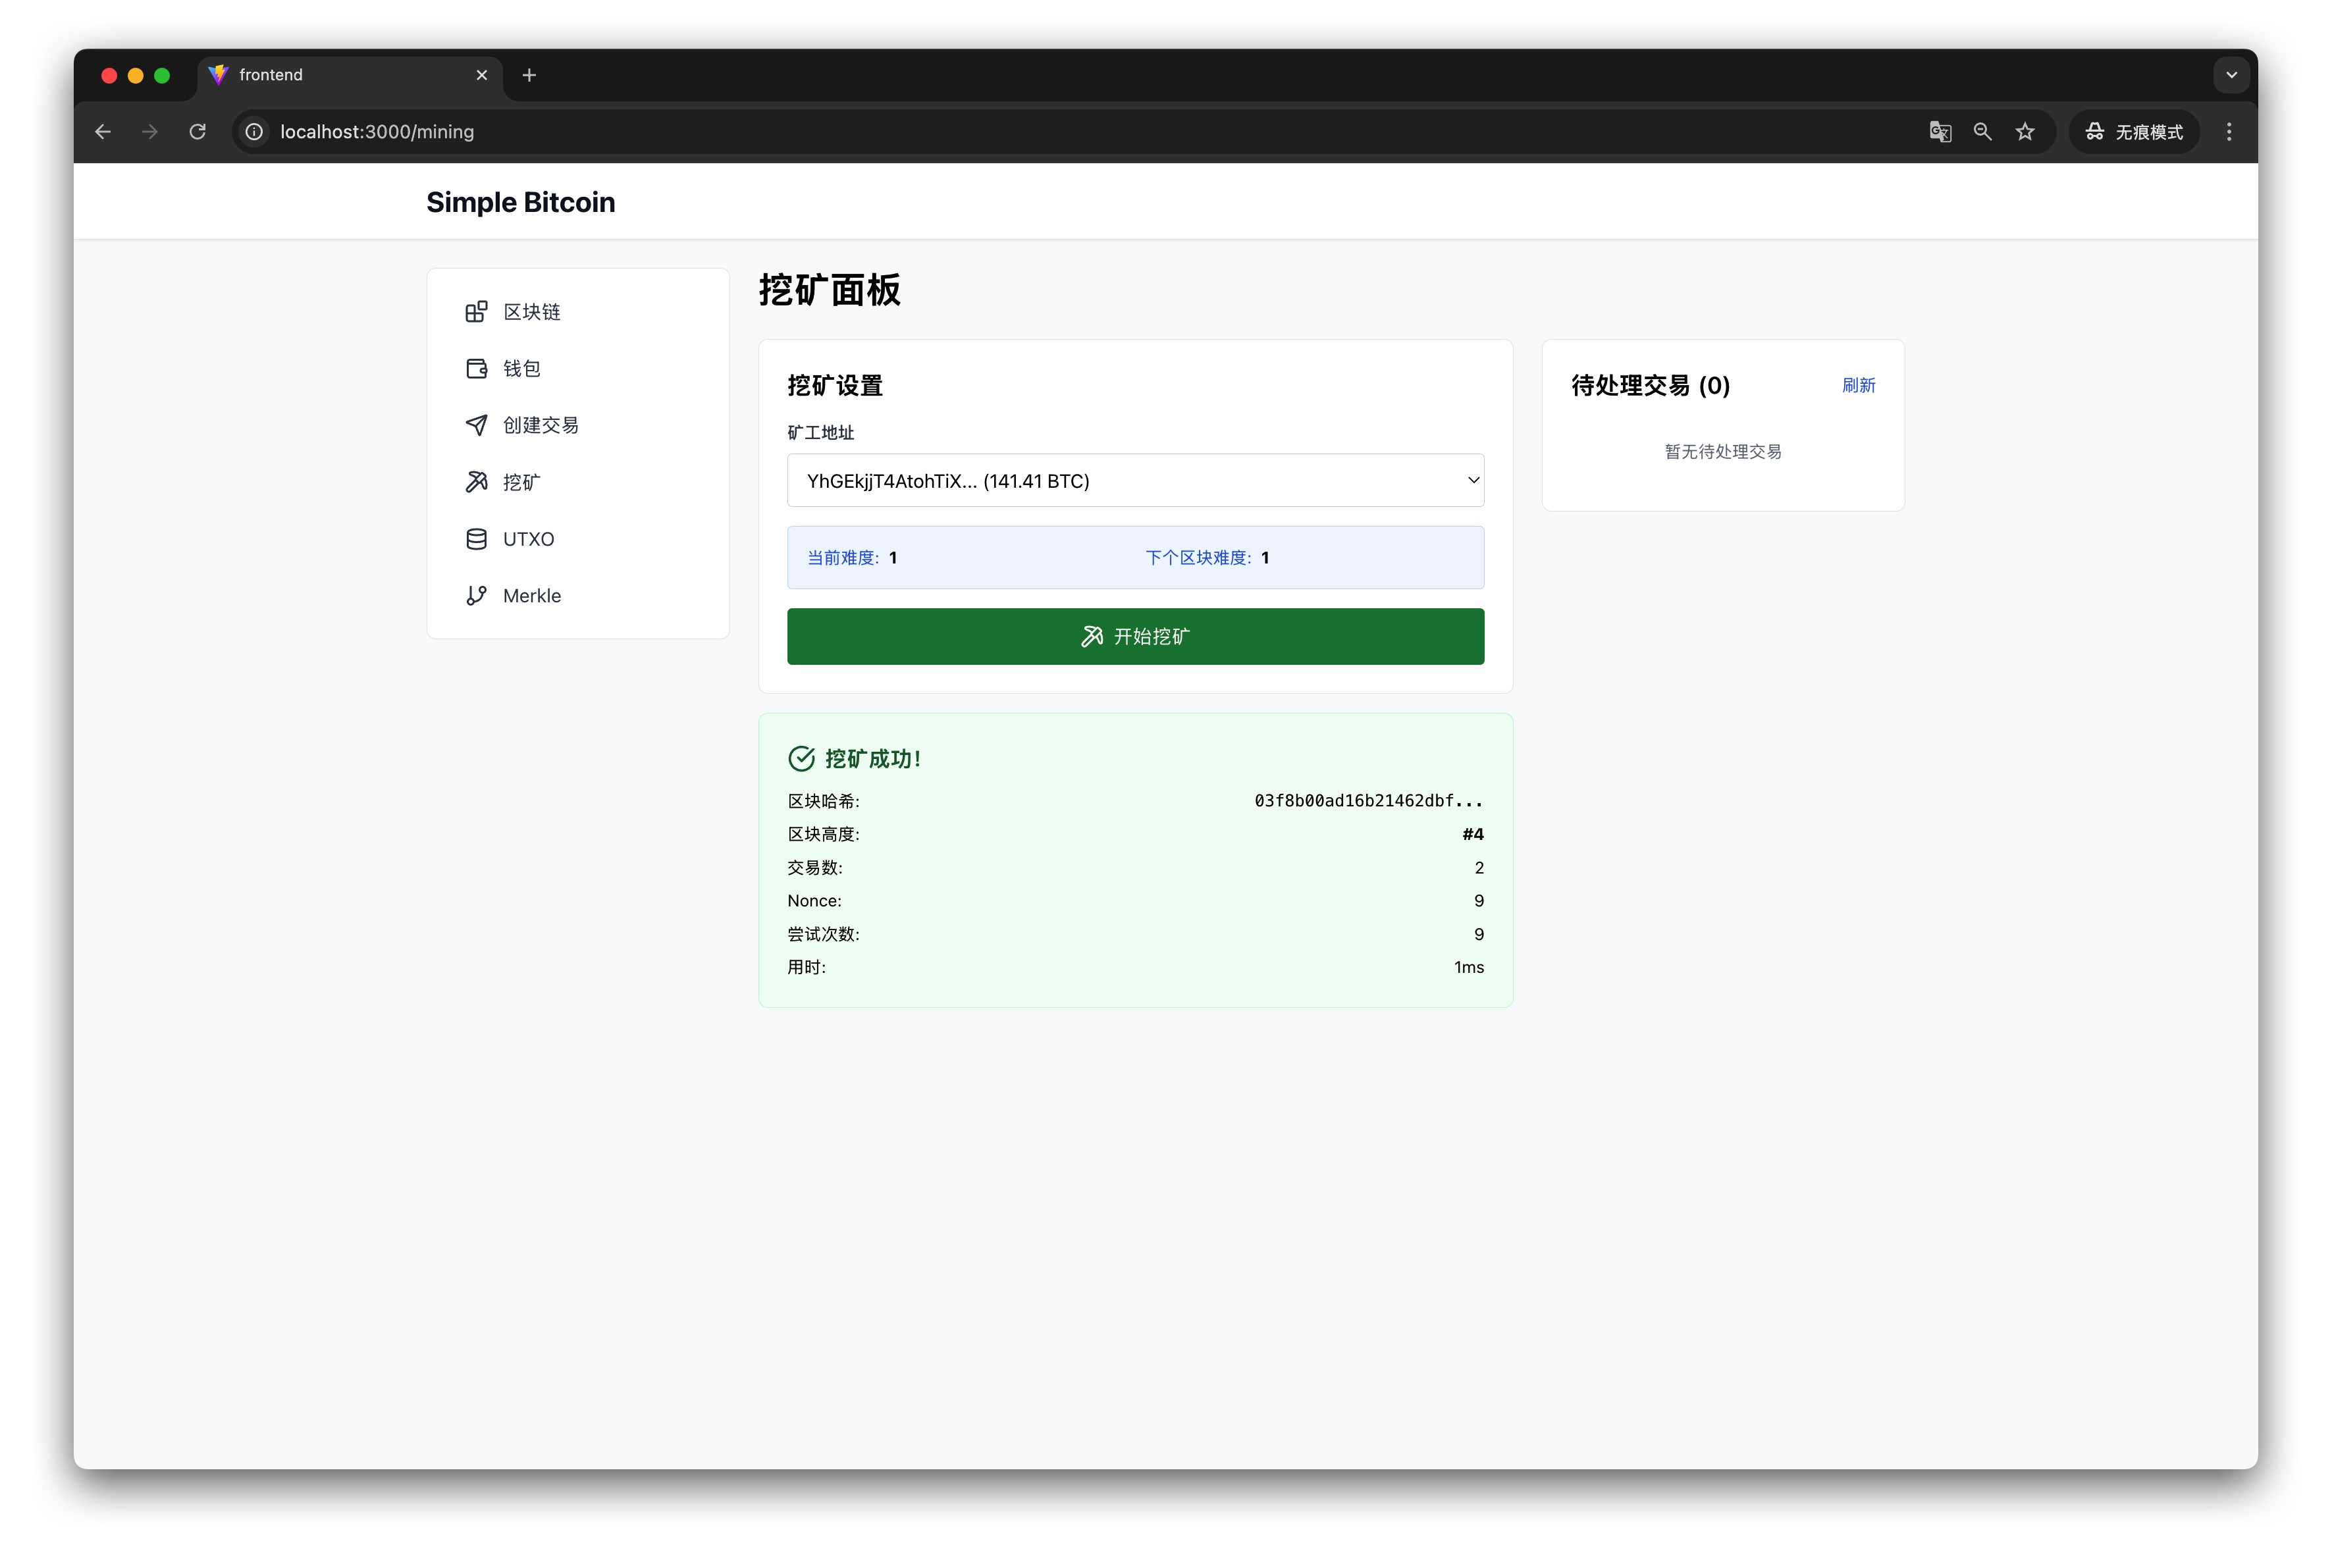Open the Chrome three-dot menu

tap(2228, 132)
